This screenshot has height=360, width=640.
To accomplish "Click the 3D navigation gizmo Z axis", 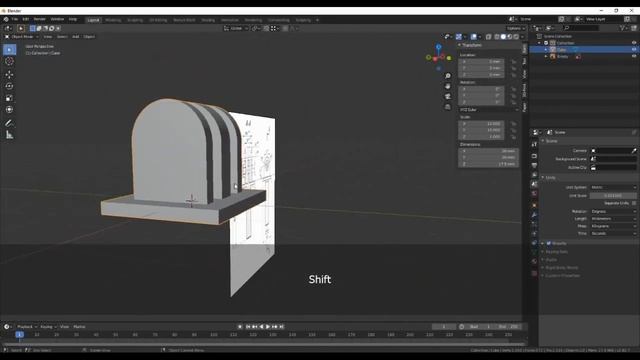I will click(438, 47).
